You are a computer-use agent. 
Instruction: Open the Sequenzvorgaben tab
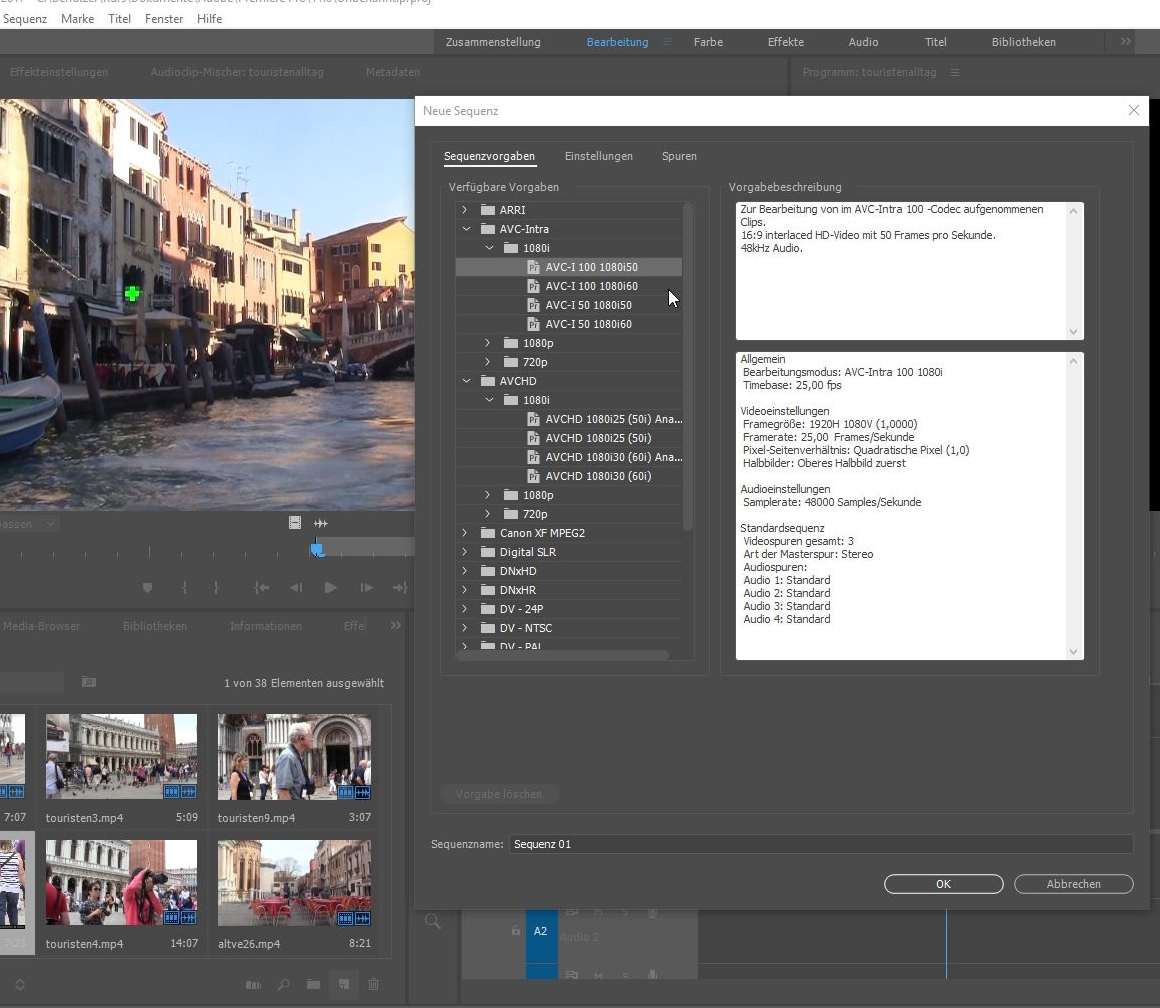click(489, 156)
